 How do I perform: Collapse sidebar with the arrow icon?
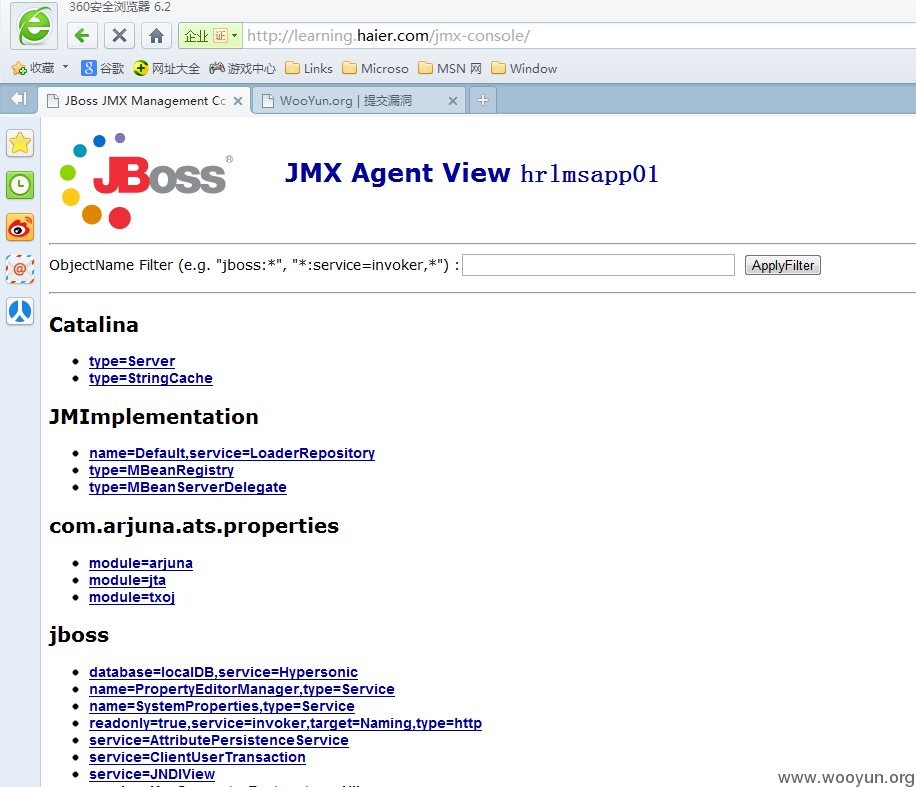click(x=19, y=99)
